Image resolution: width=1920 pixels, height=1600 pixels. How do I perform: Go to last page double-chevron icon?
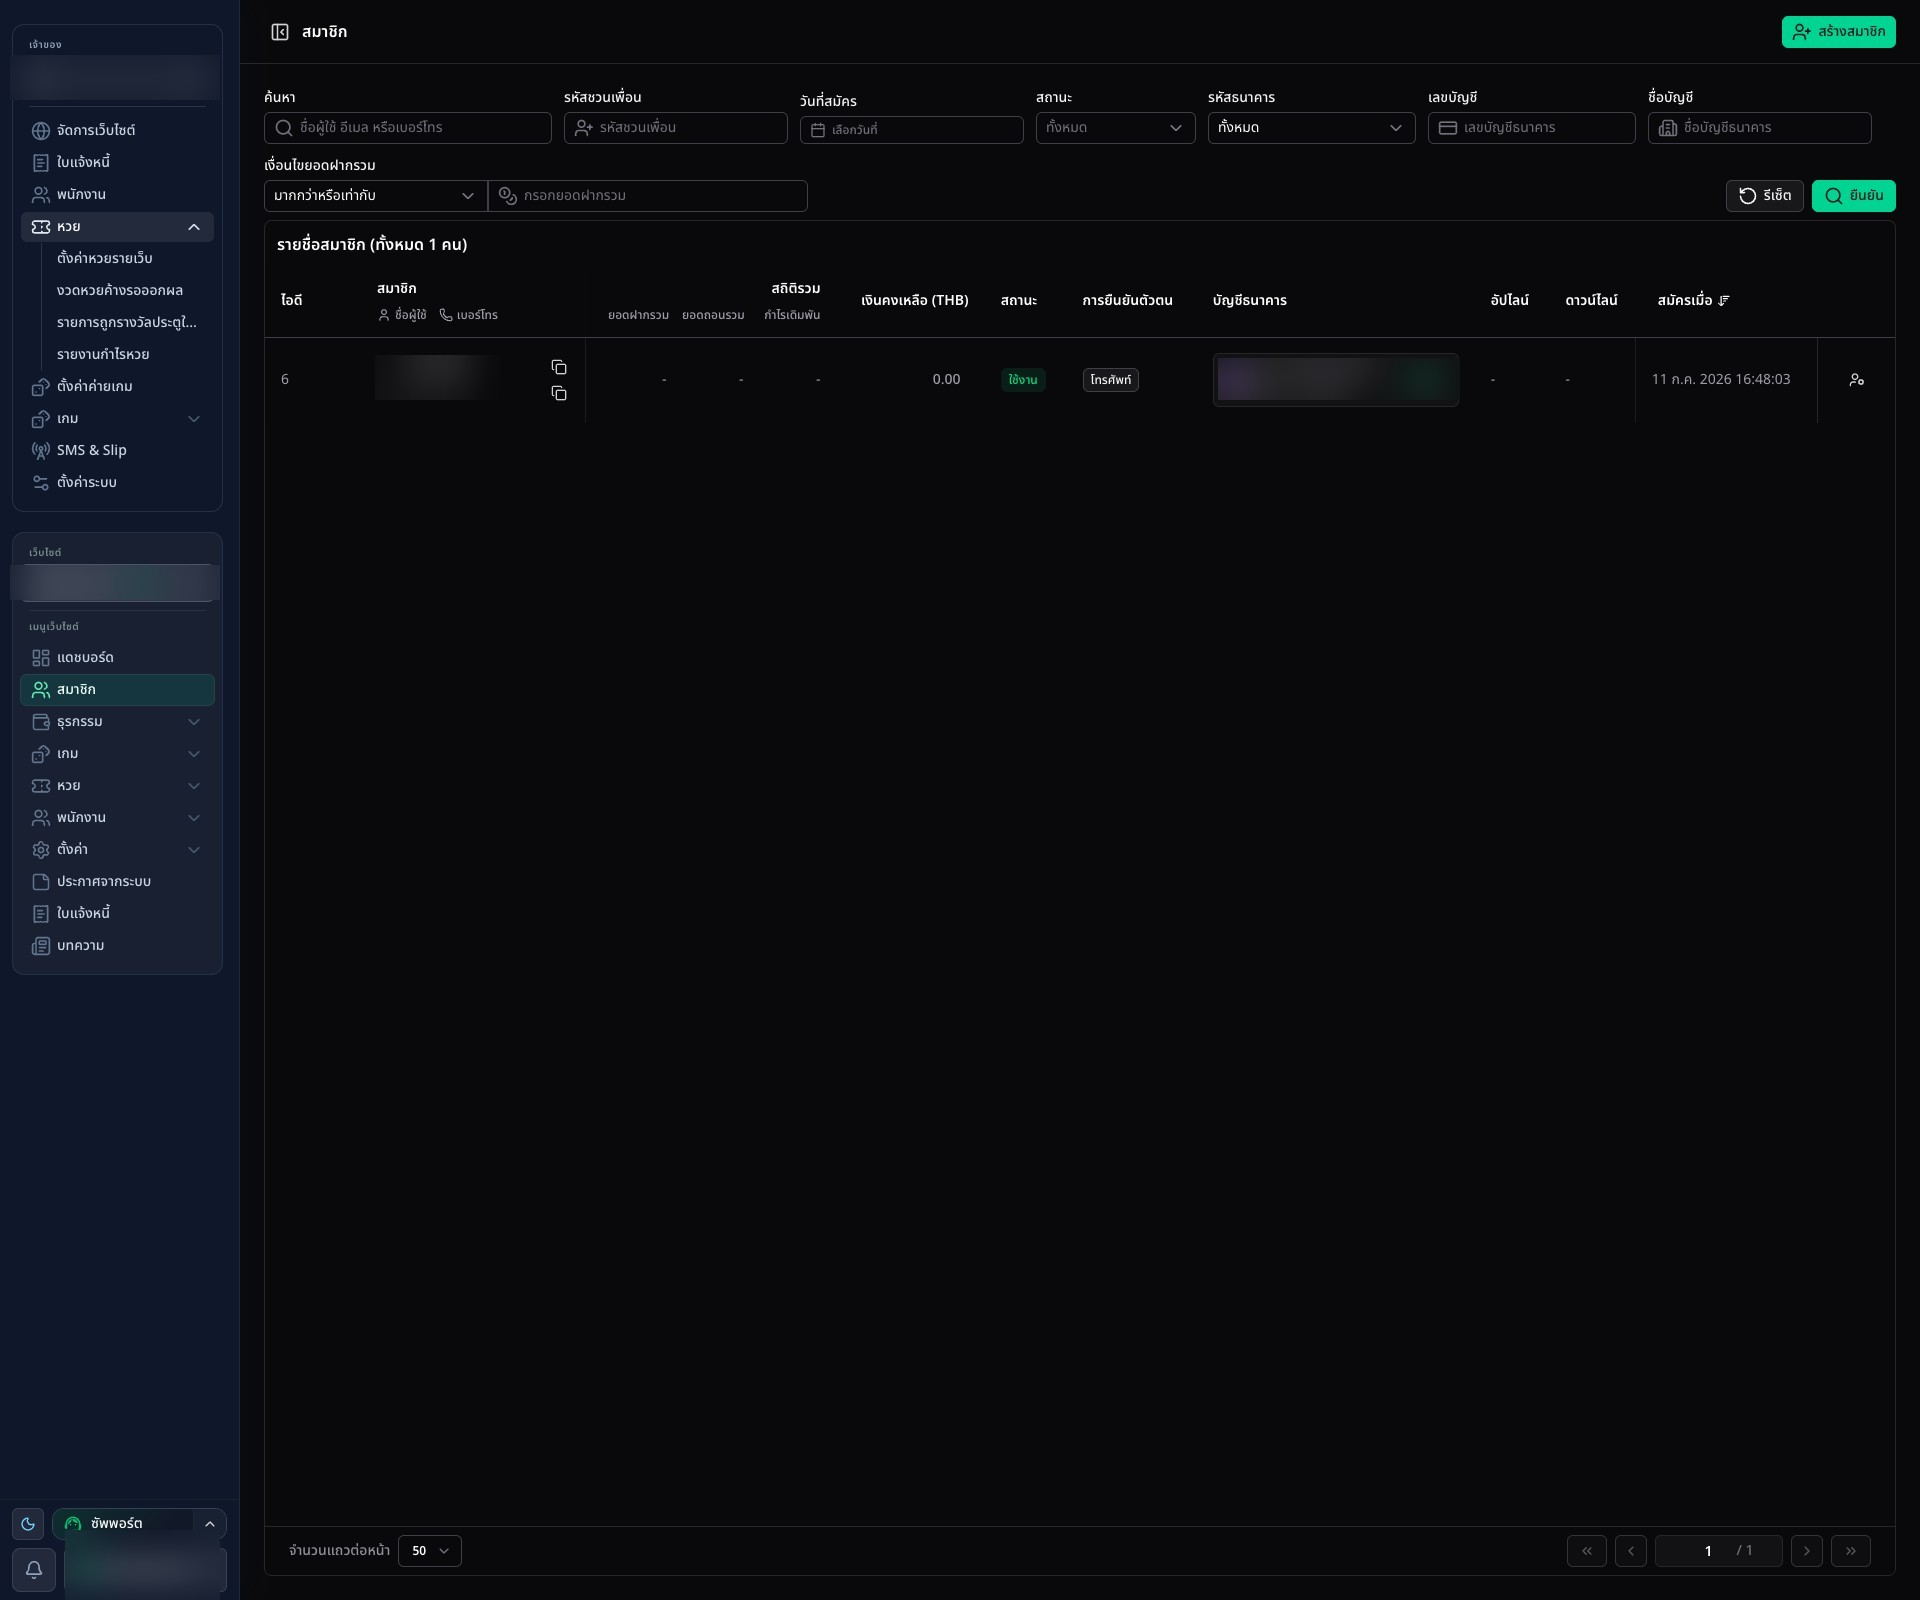pos(1851,1551)
